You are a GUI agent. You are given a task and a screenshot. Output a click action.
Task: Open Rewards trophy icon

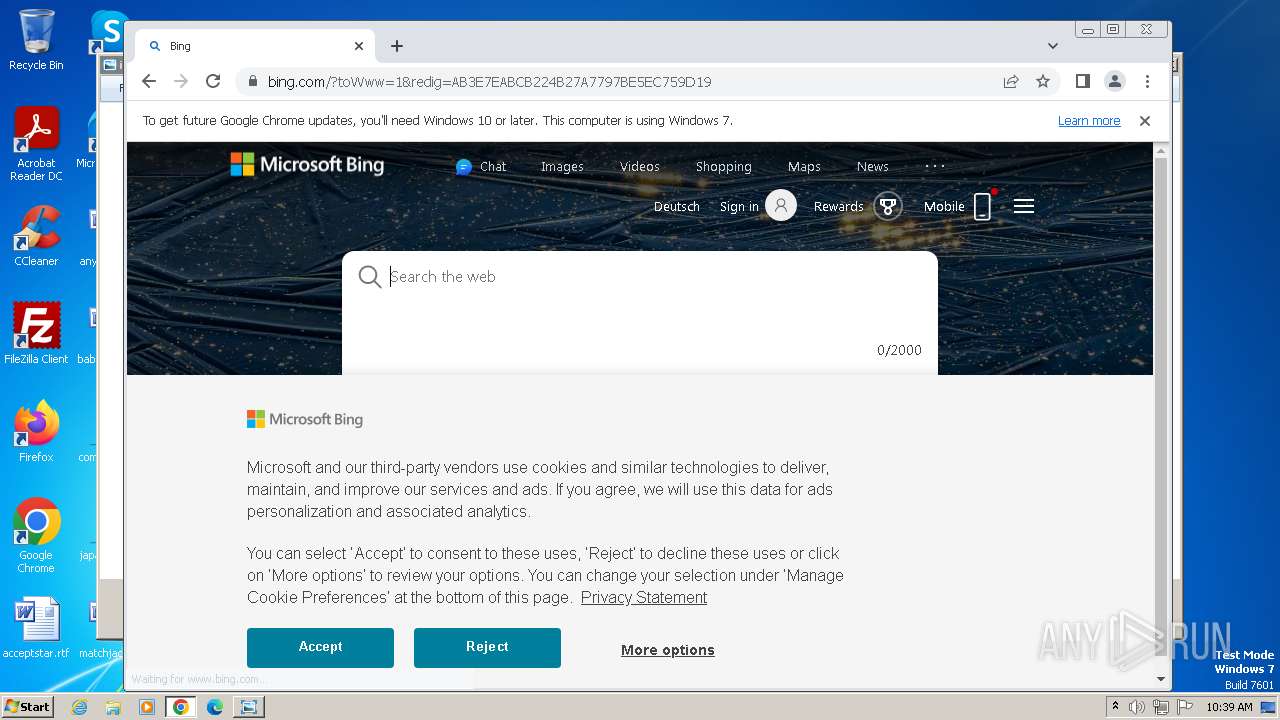pyautogui.click(x=888, y=207)
